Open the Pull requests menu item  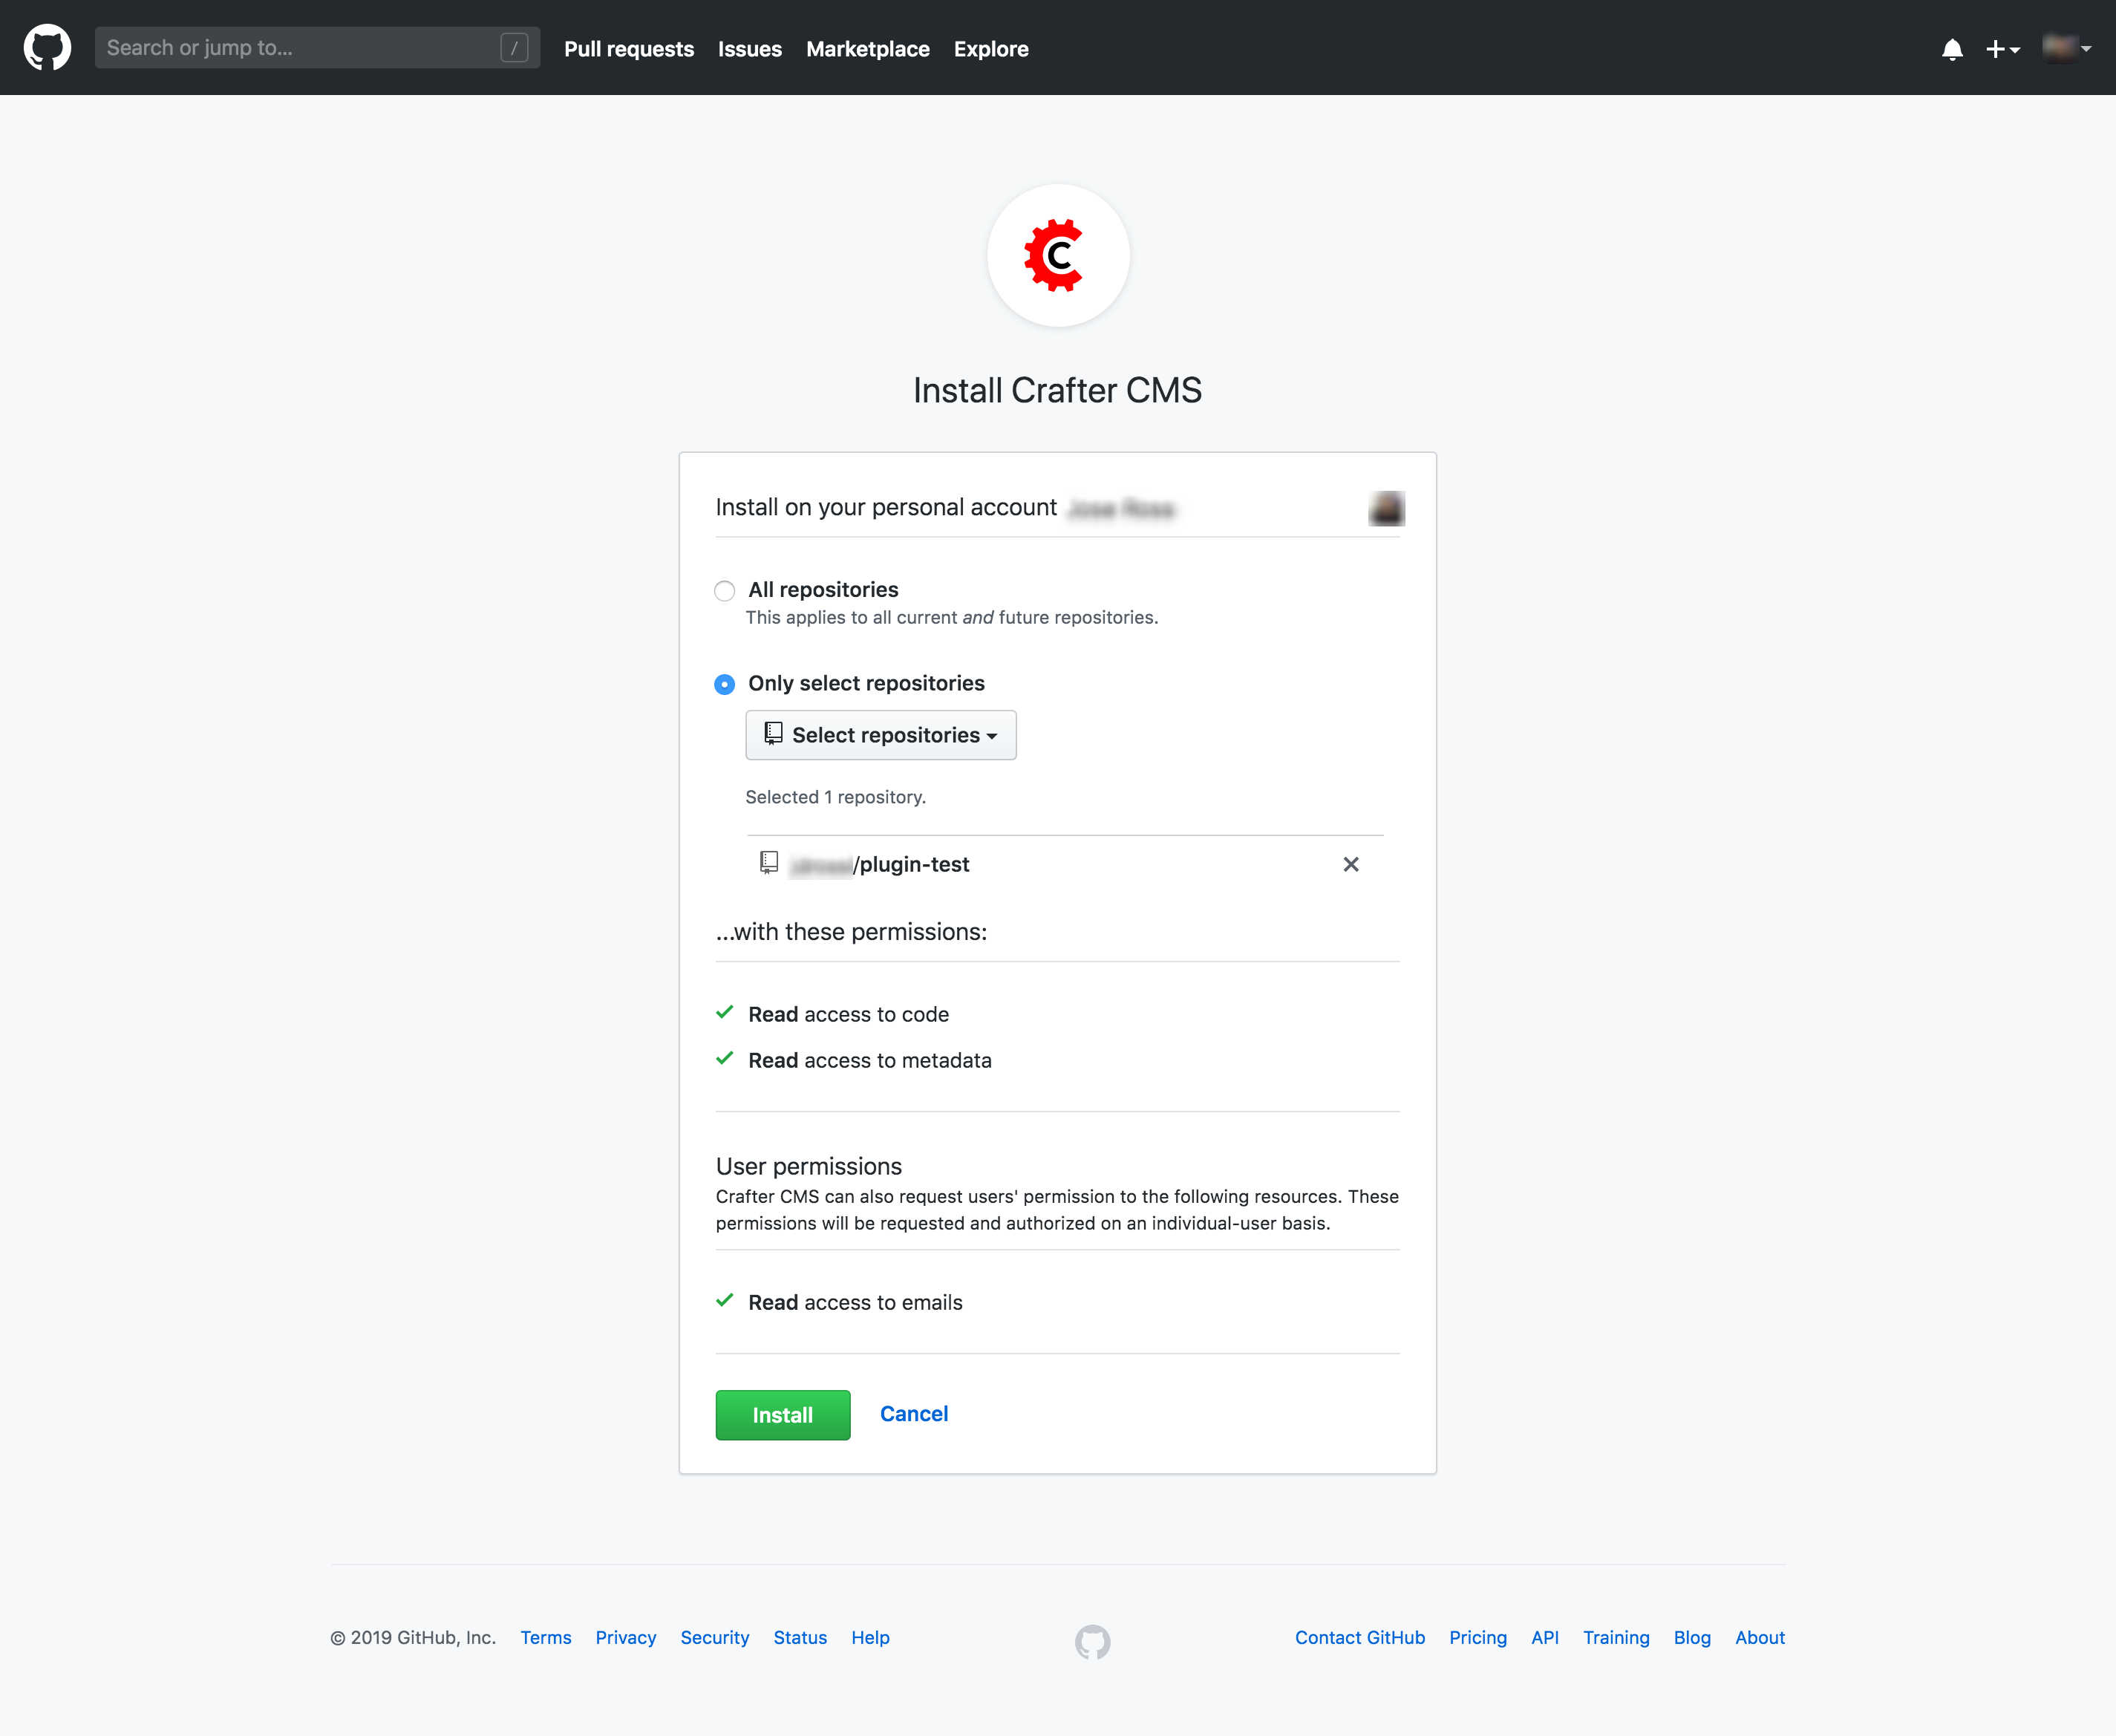(627, 48)
